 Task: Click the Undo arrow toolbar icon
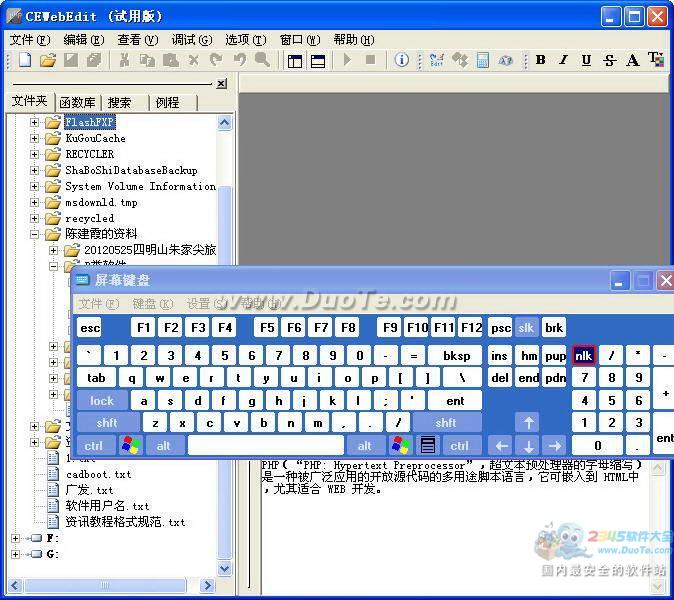pos(239,60)
